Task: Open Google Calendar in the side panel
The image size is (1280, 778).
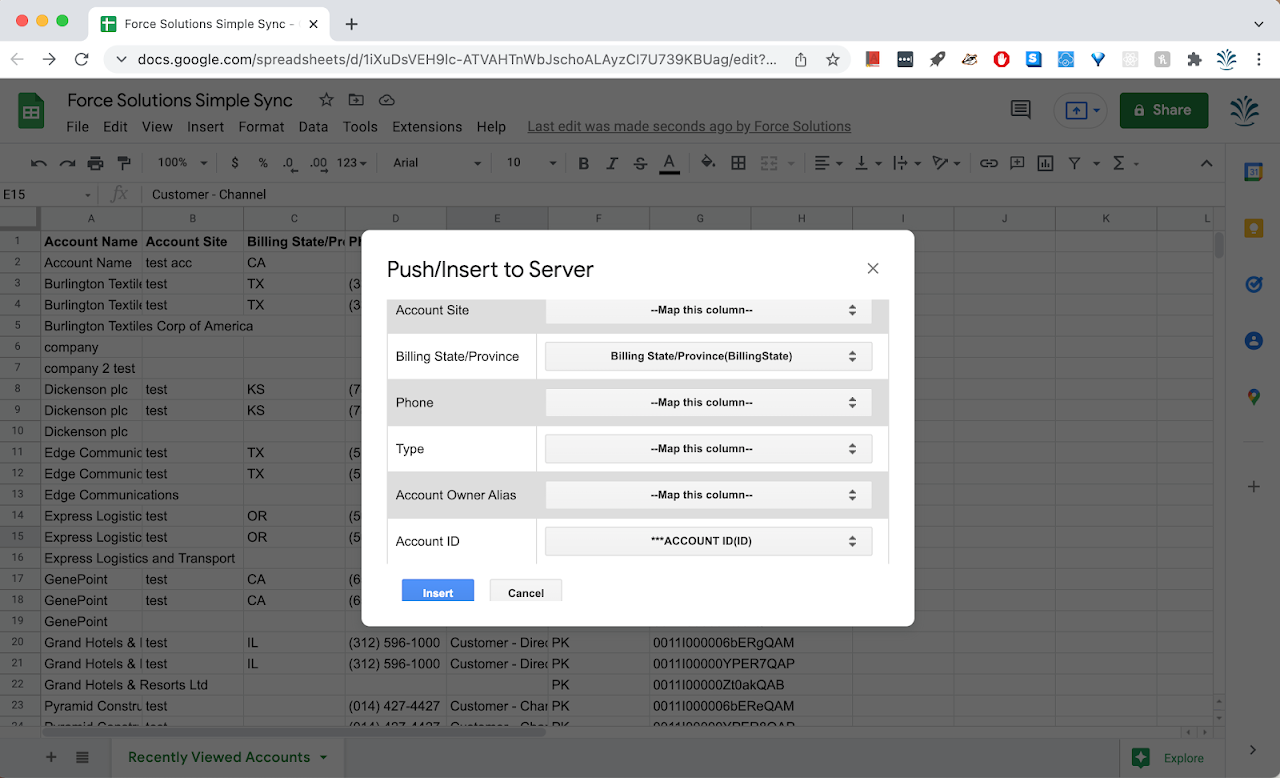Action: pyautogui.click(x=1254, y=173)
